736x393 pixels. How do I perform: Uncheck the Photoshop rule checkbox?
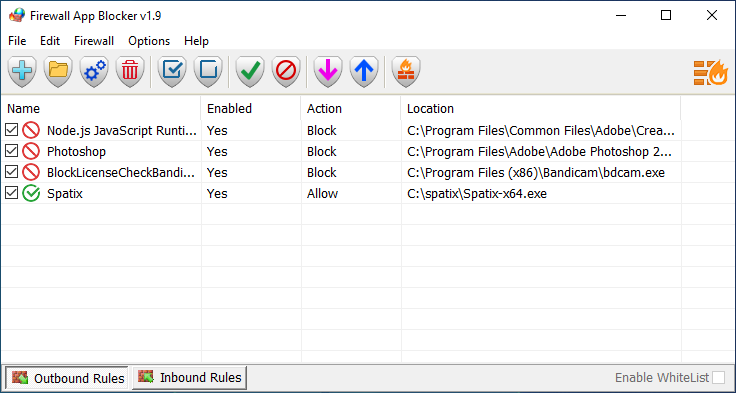click(11, 151)
